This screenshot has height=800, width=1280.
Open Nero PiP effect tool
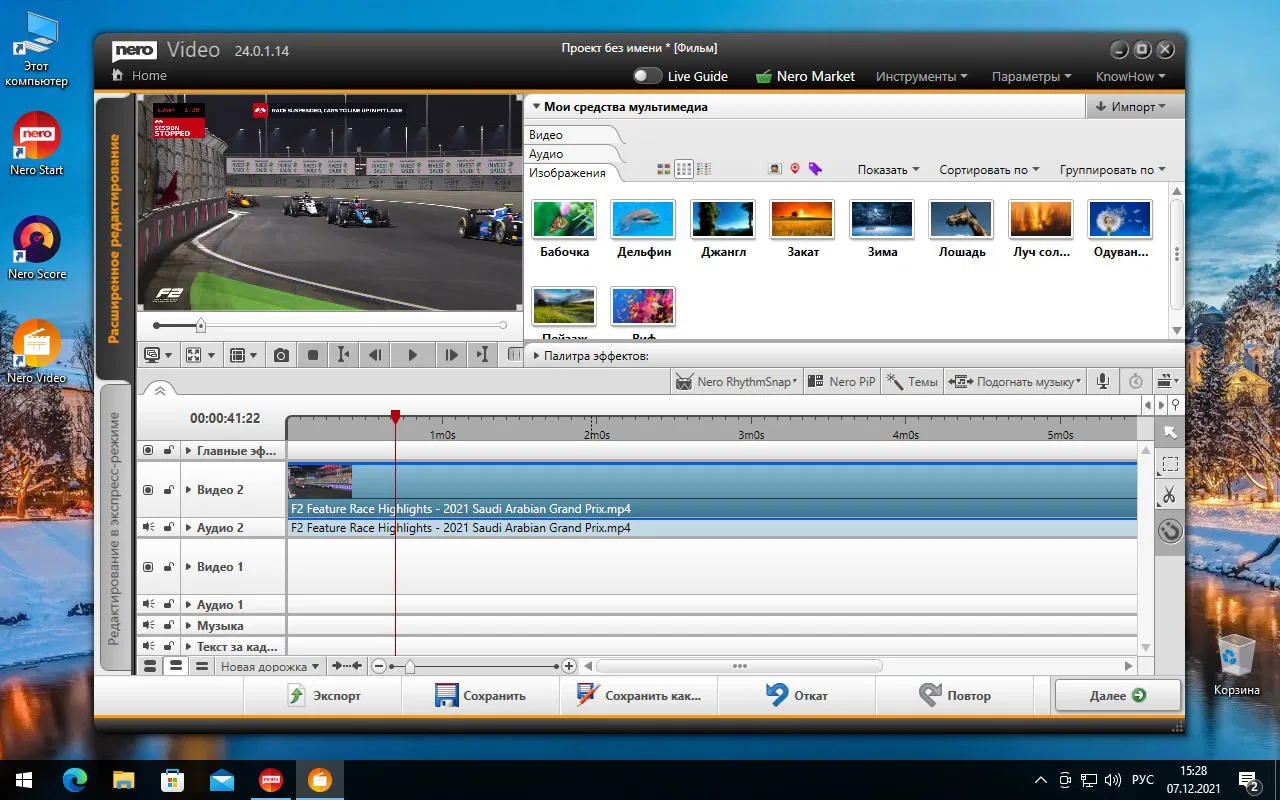[841, 381]
